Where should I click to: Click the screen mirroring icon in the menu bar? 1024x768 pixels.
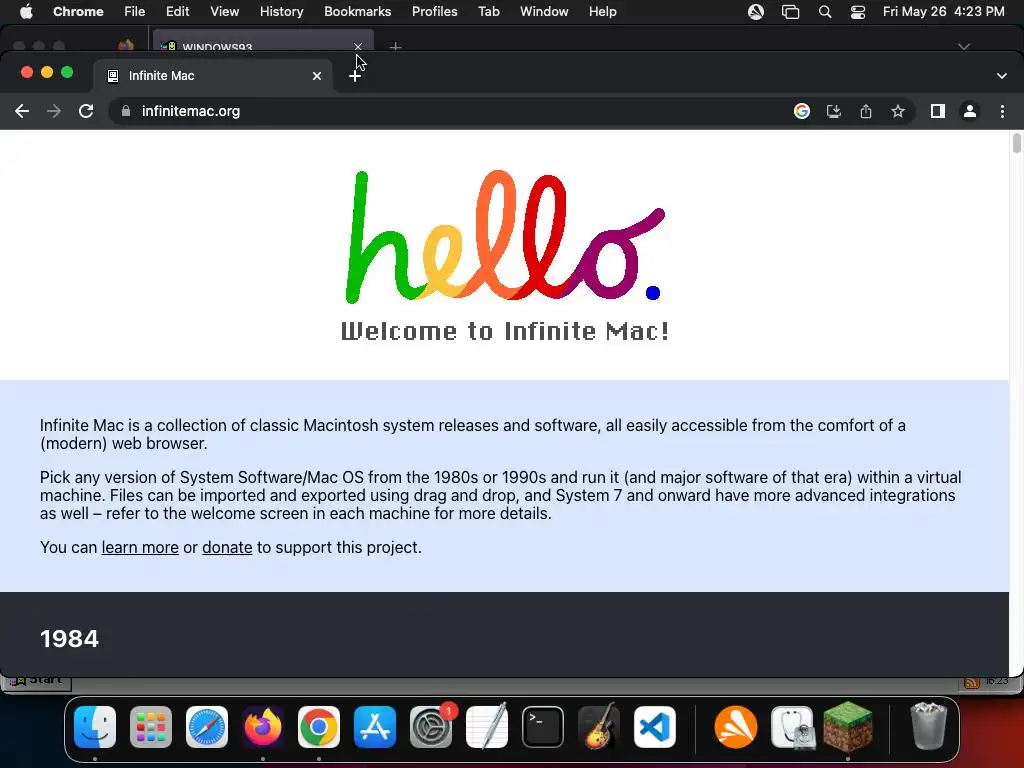pyautogui.click(x=790, y=12)
